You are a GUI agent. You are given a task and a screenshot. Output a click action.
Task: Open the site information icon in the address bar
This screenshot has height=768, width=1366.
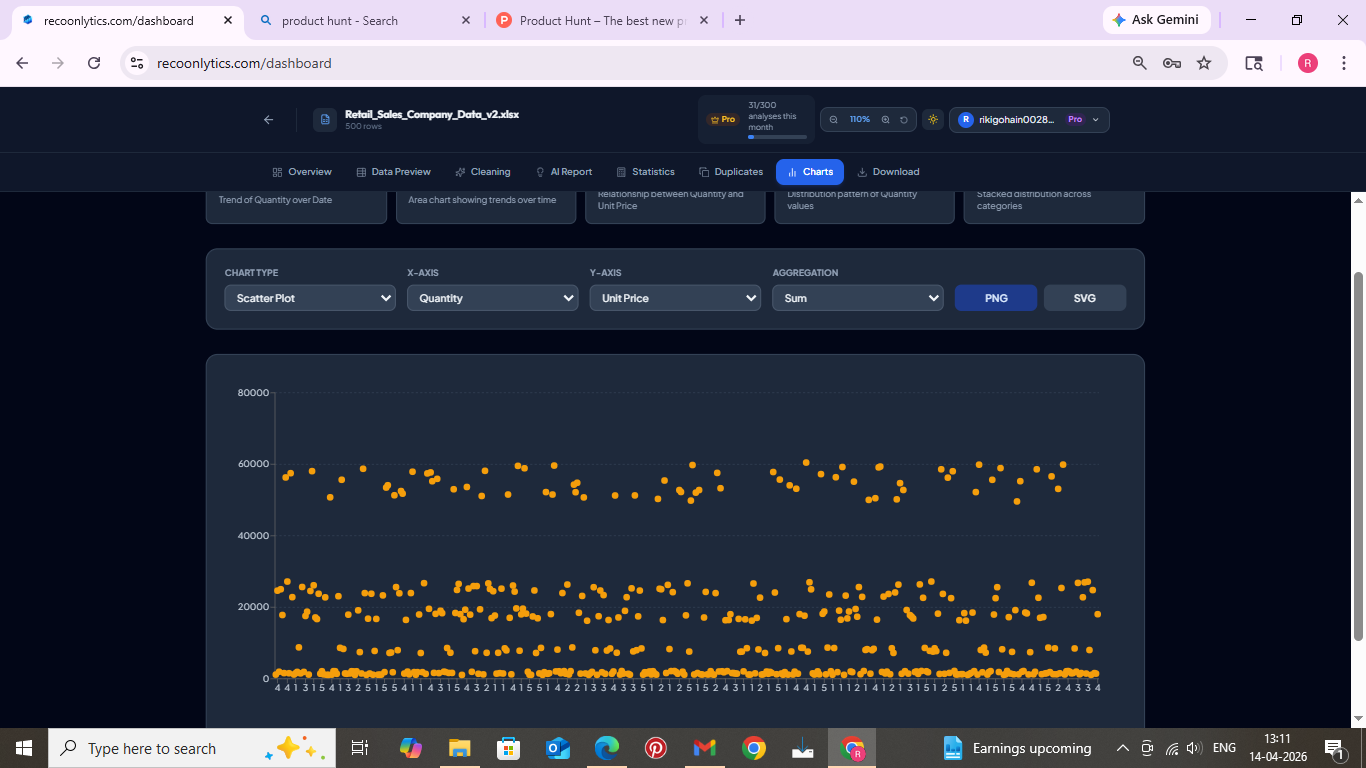click(138, 63)
